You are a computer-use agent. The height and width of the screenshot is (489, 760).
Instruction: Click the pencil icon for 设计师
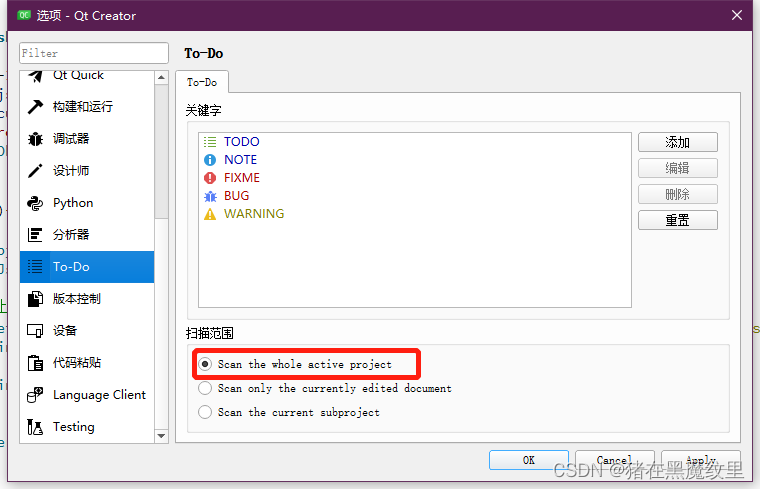tap(35, 171)
